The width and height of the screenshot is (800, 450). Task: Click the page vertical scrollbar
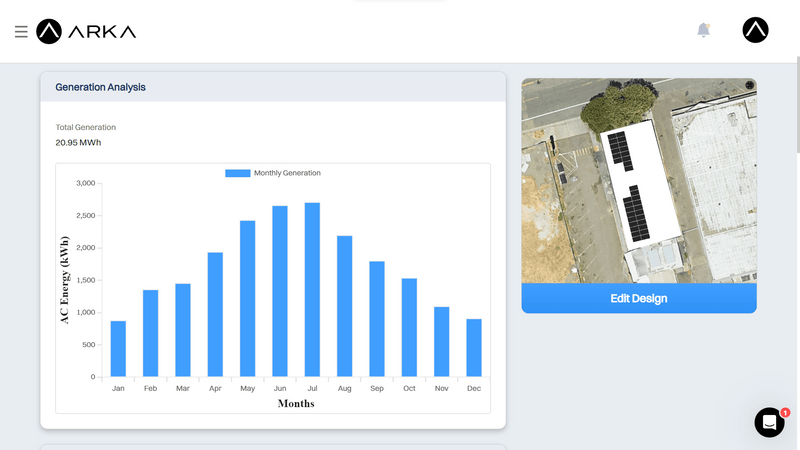pyautogui.click(x=797, y=105)
